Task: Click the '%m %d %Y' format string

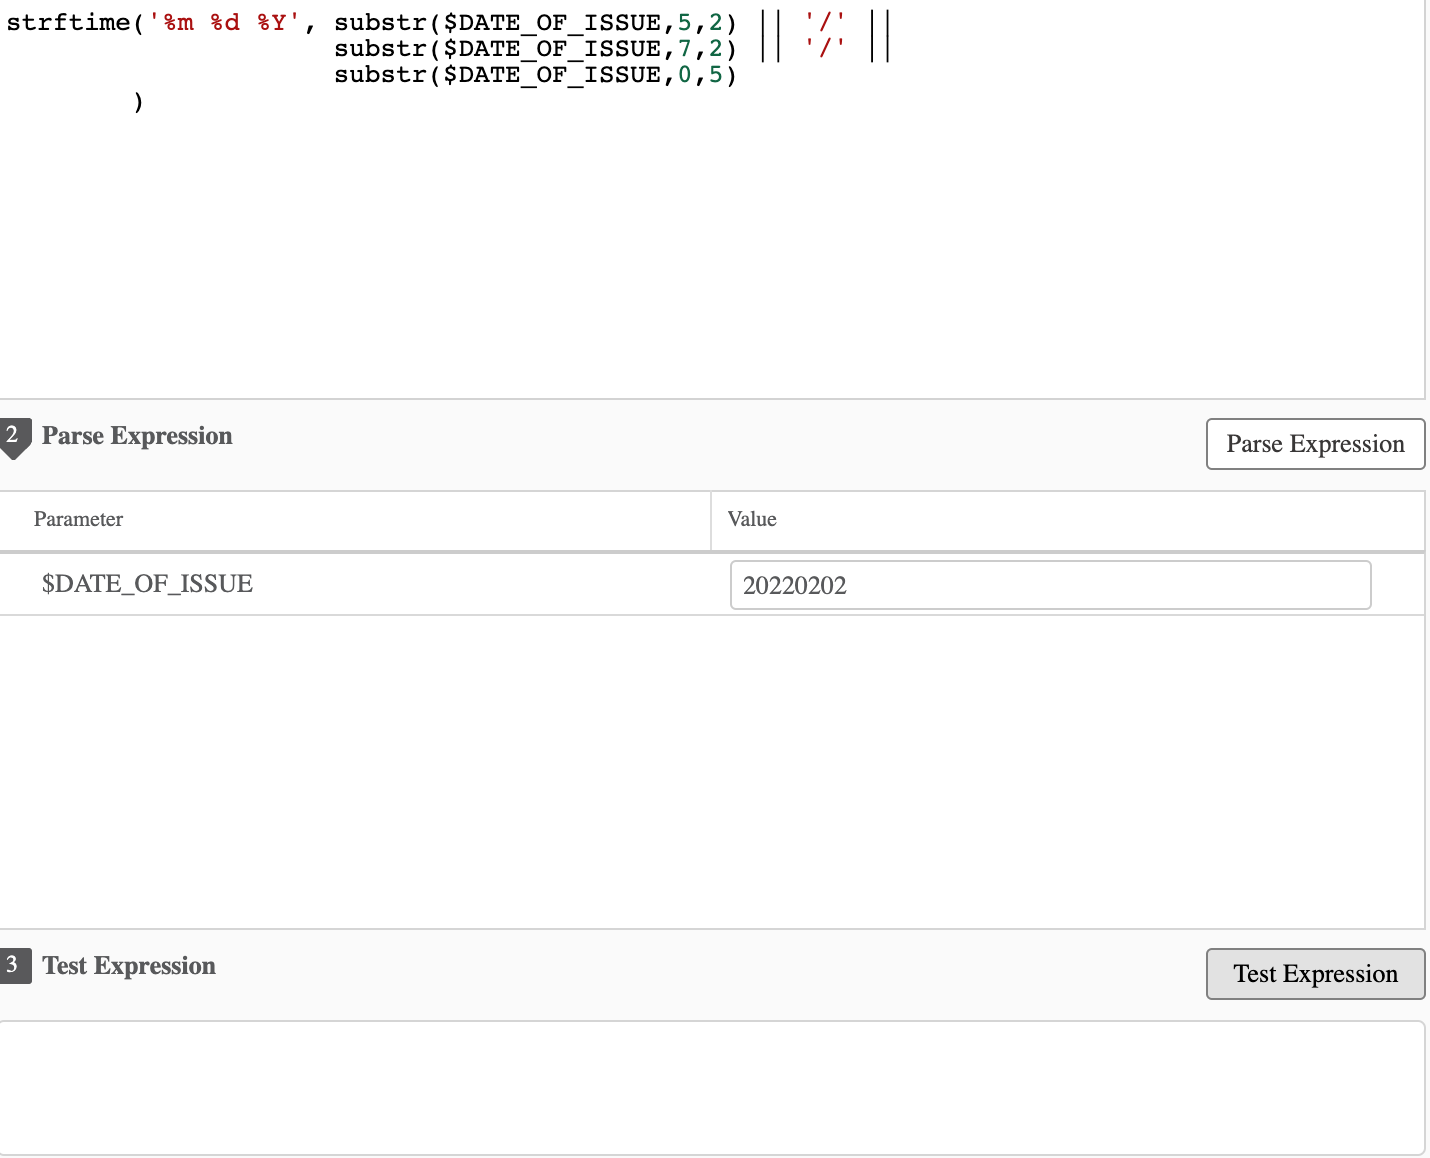Action: click(225, 23)
